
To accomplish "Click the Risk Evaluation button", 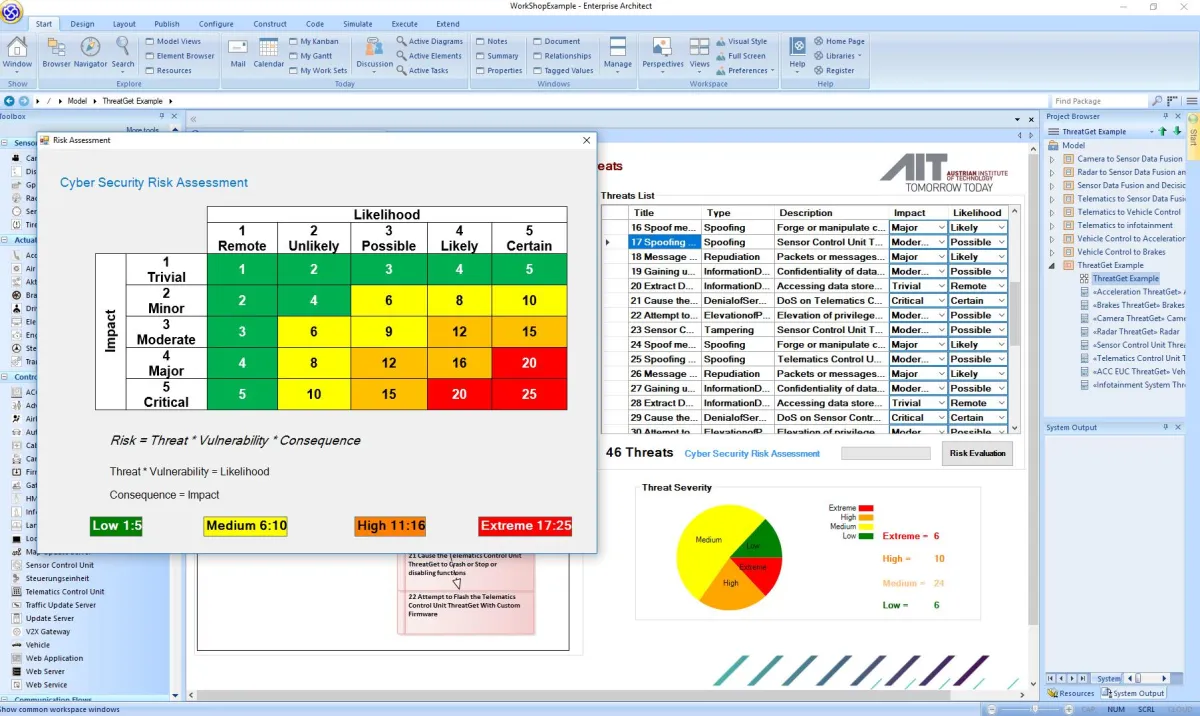I will coord(976,453).
